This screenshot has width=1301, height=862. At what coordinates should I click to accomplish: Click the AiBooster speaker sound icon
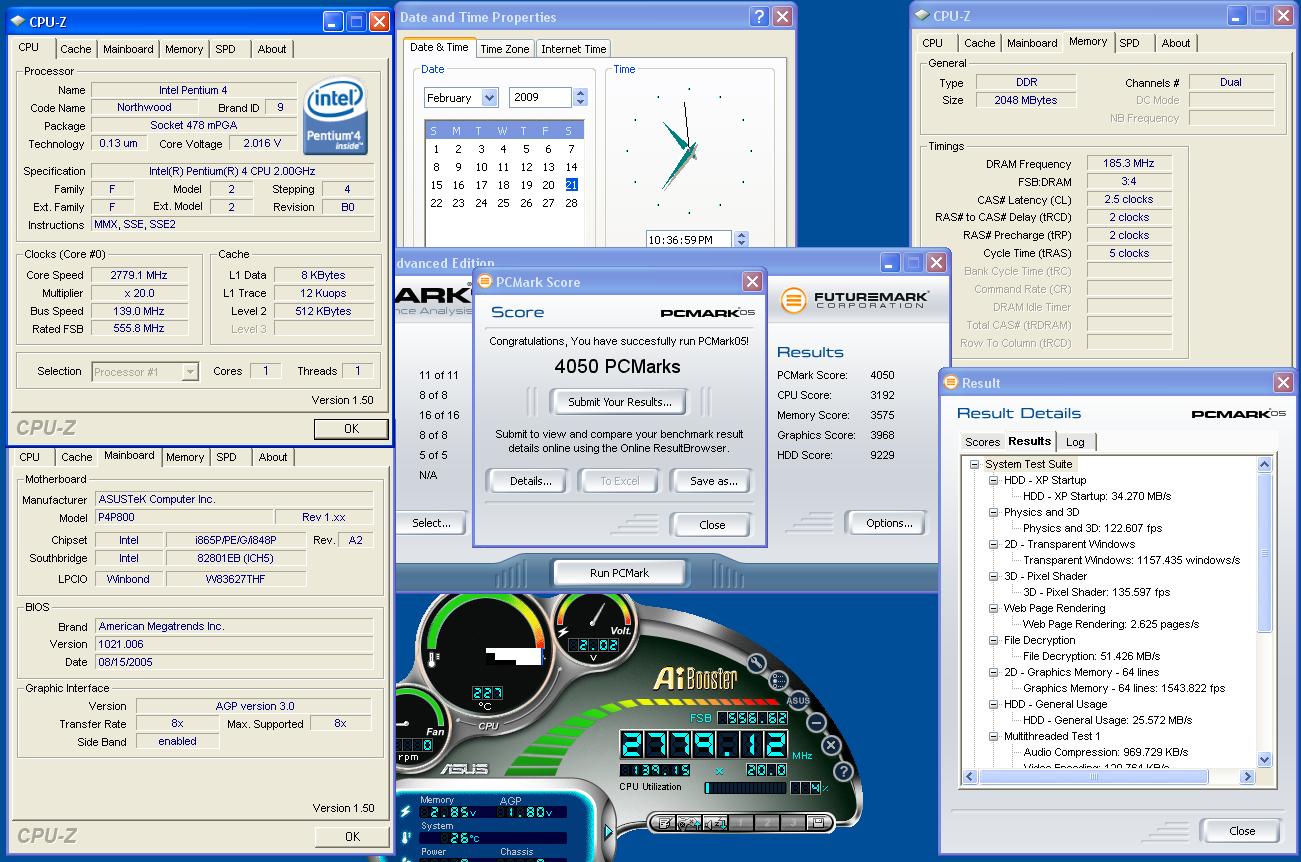[x=715, y=823]
